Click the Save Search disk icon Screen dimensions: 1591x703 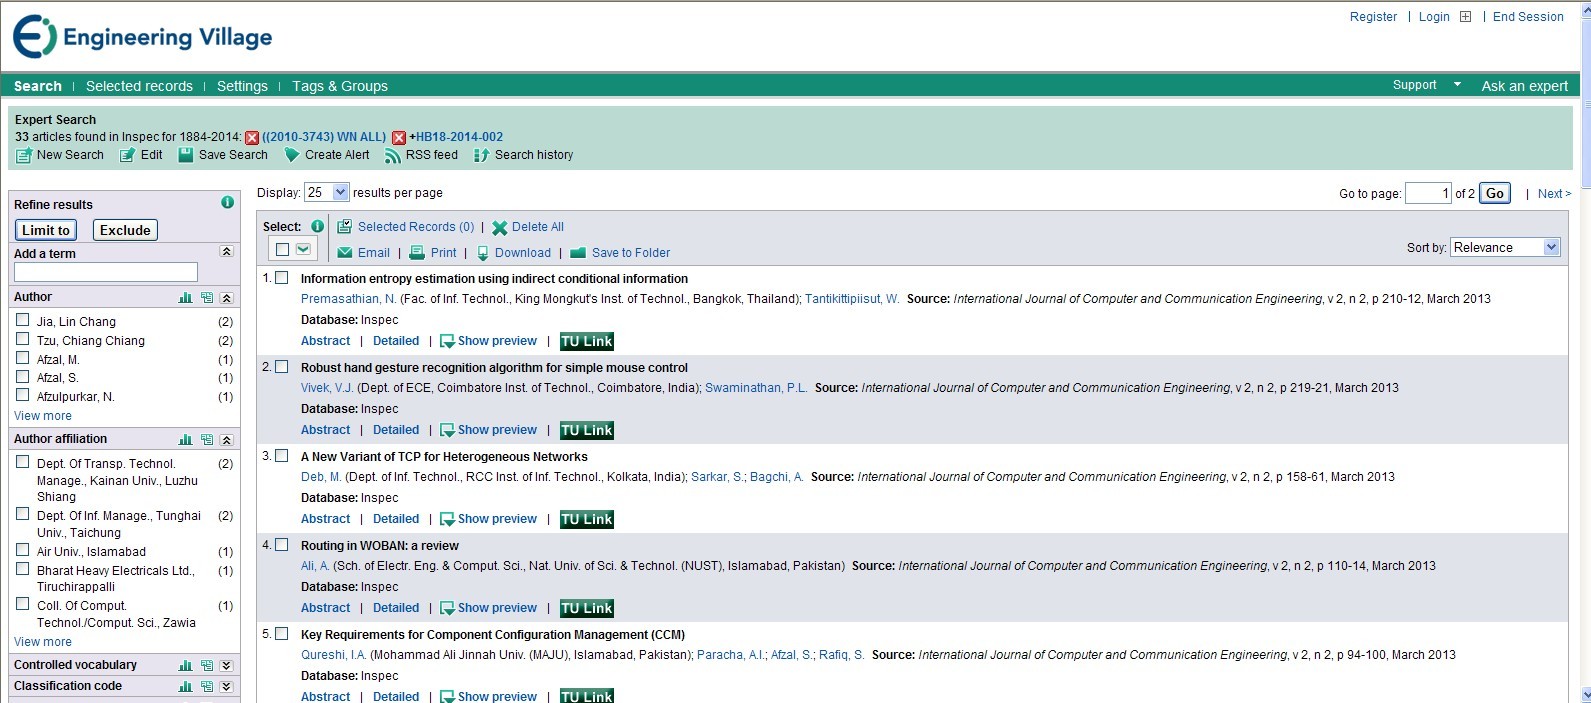point(185,155)
